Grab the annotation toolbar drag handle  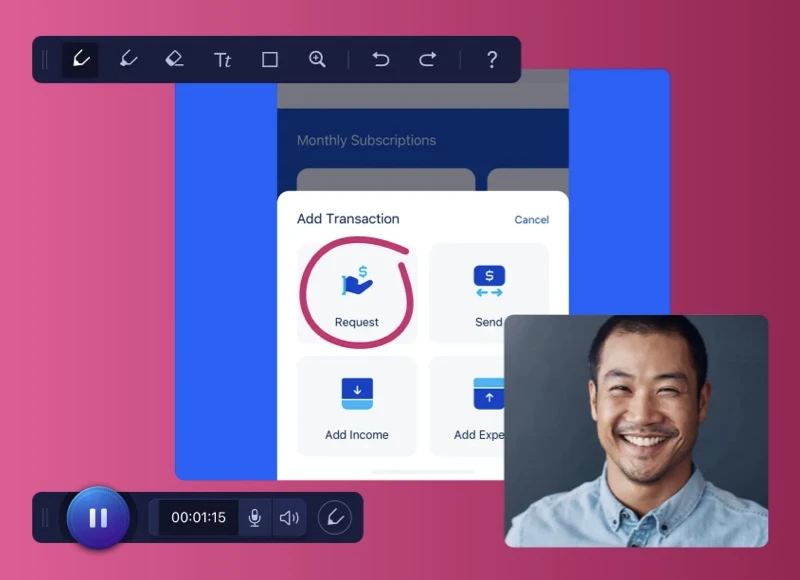click(45, 60)
